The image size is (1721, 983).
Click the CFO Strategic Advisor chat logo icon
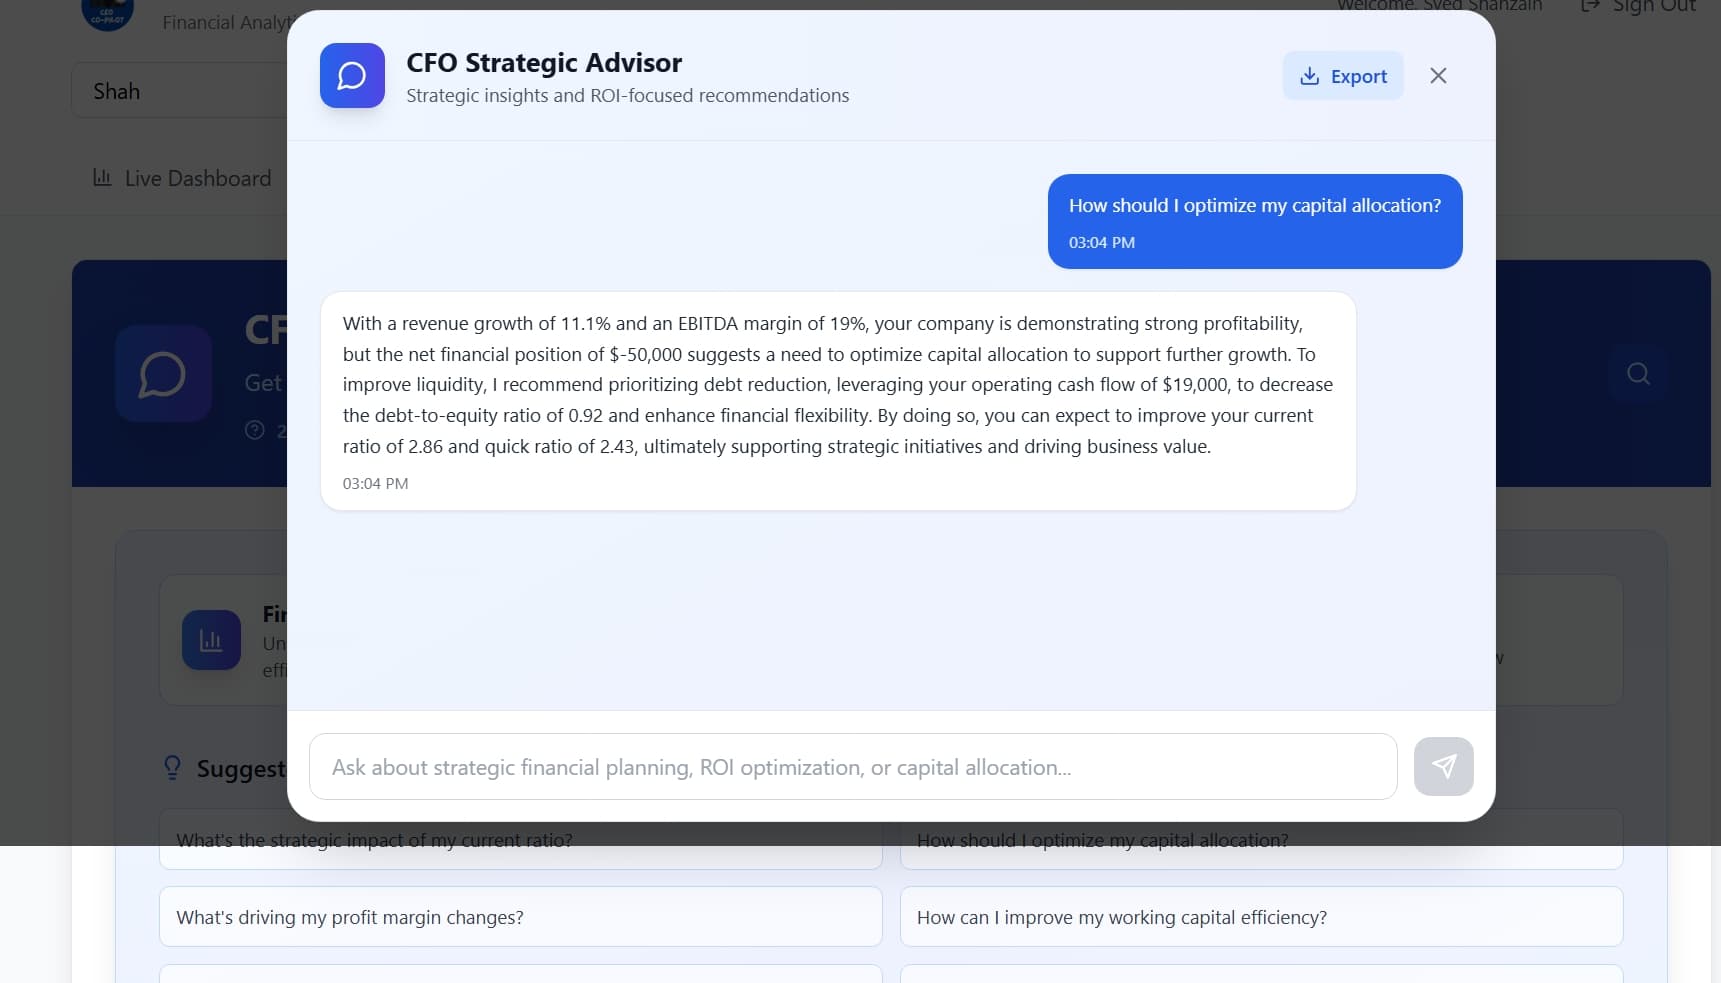[x=352, y=76]
